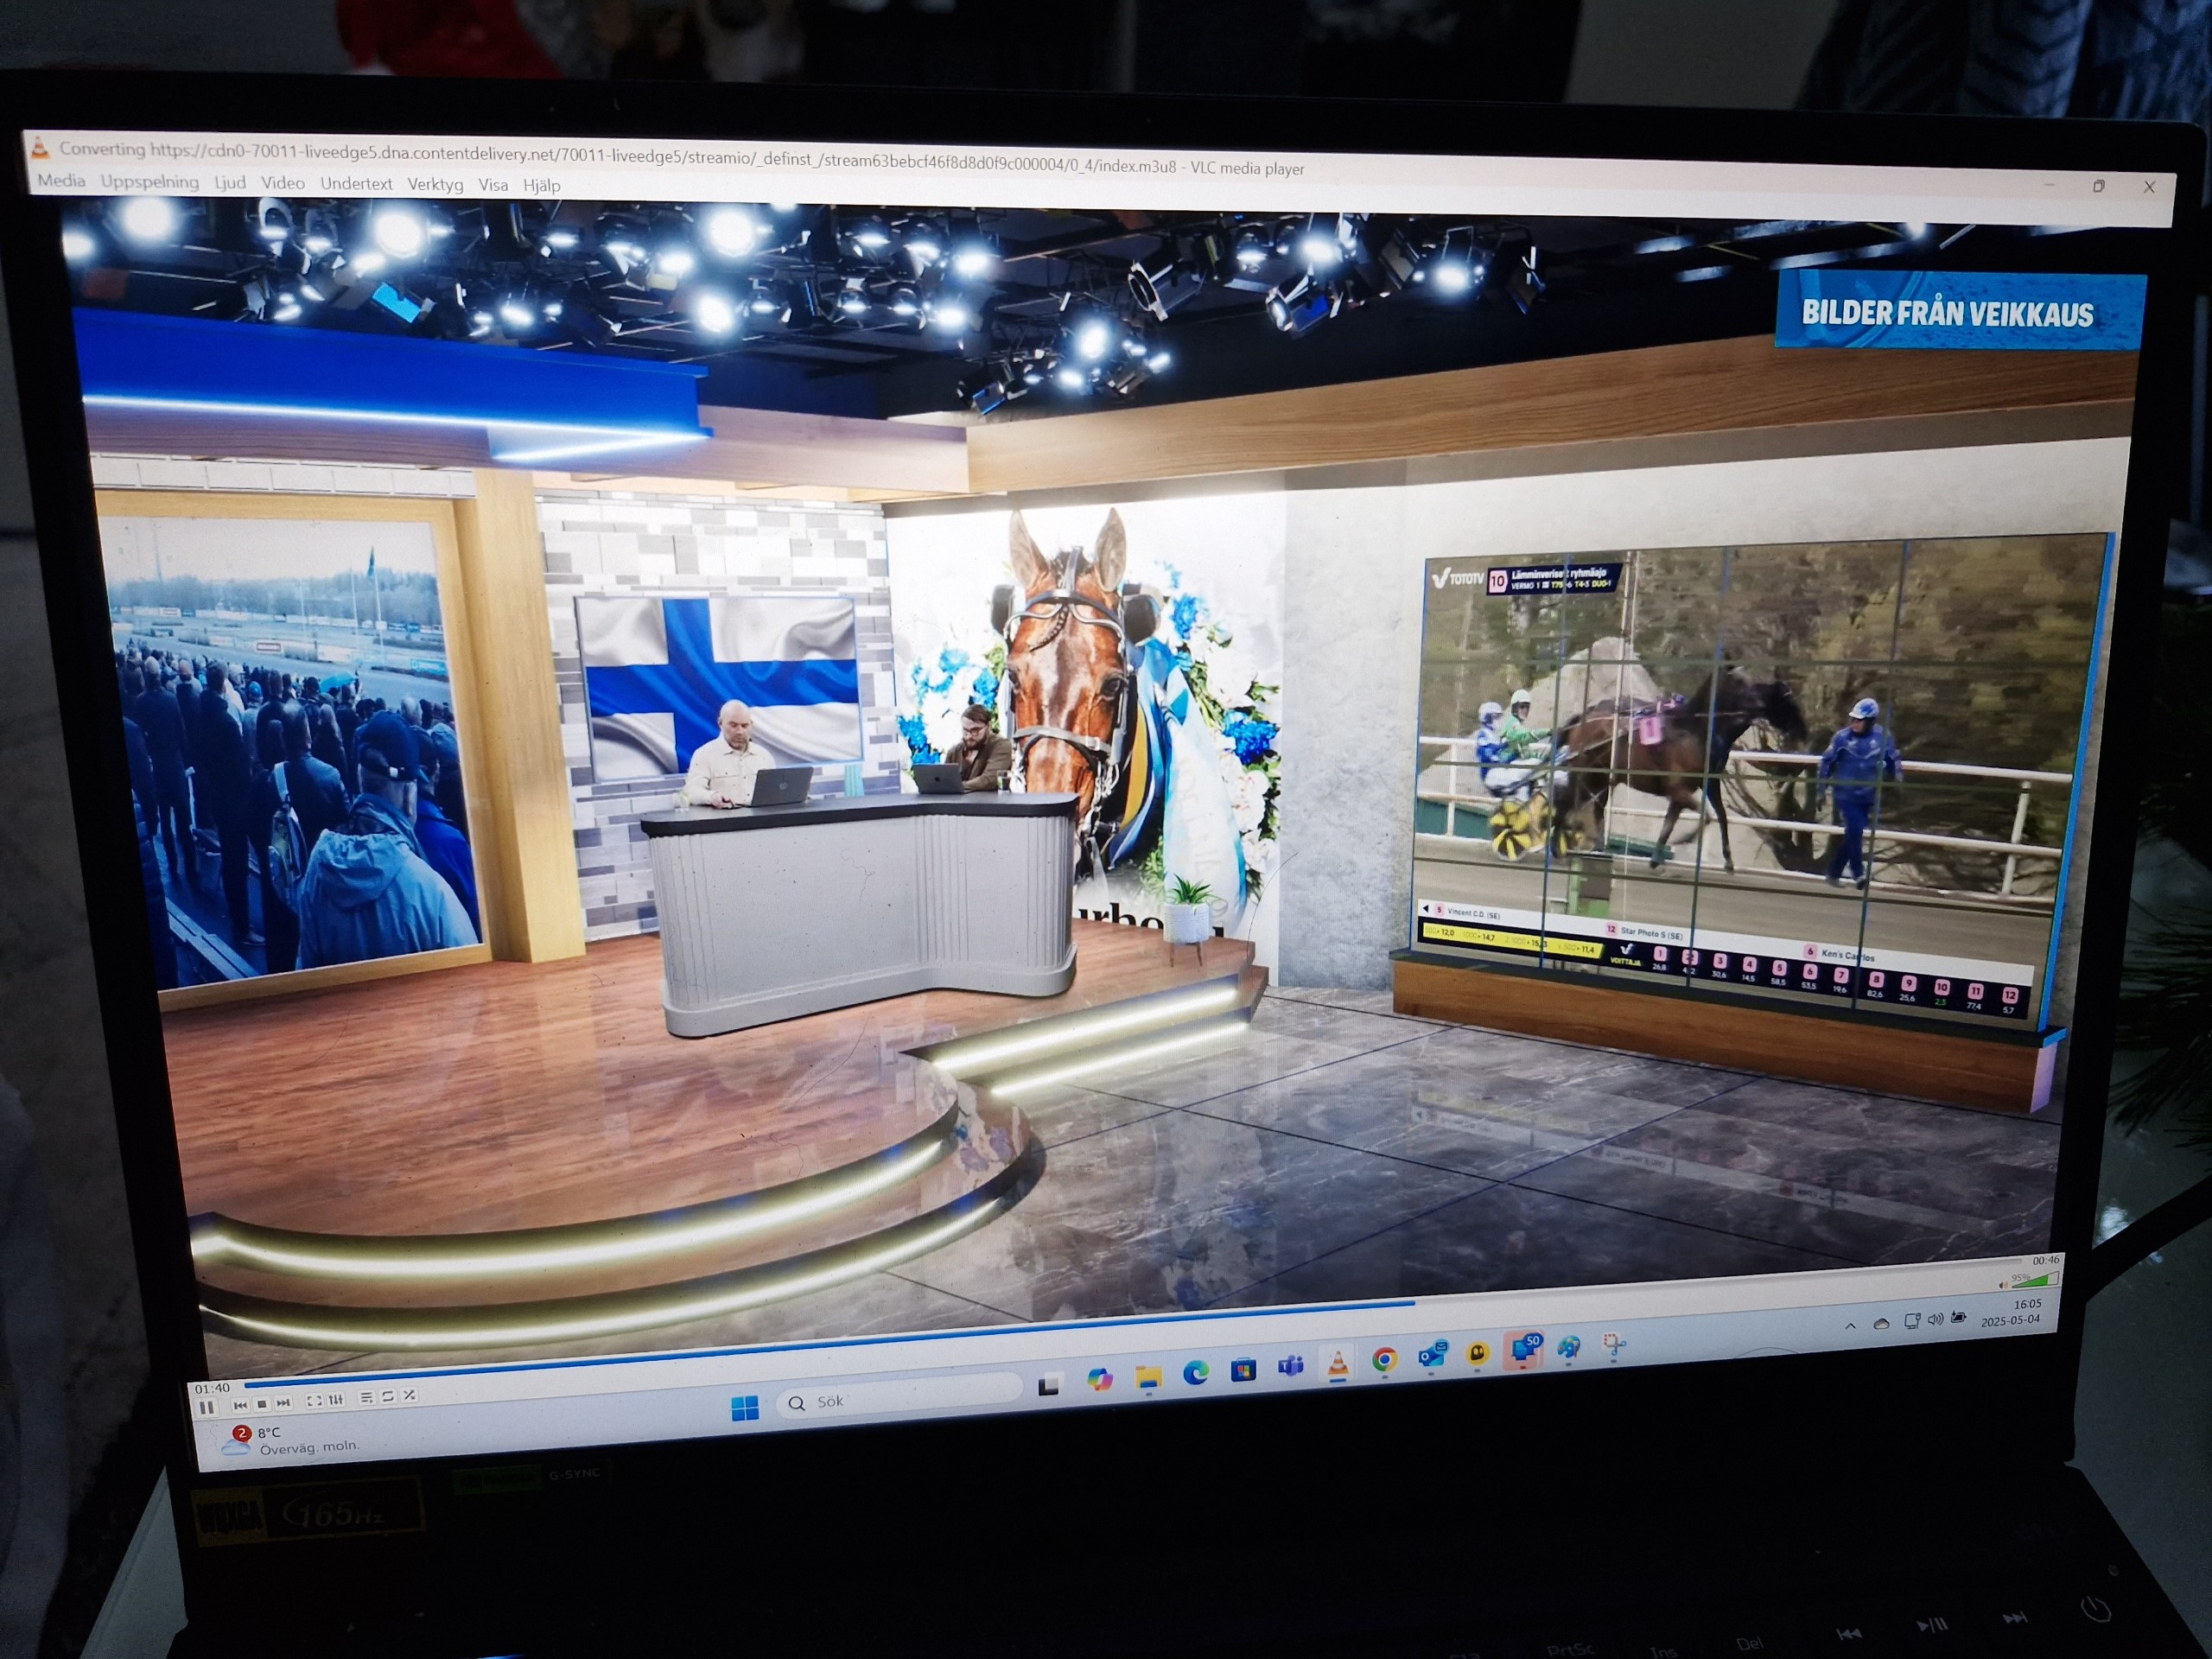Screen dimensions: 2212x1659
Task: Mute audio via VLC speaker icon
Action: [2002, 1285]
